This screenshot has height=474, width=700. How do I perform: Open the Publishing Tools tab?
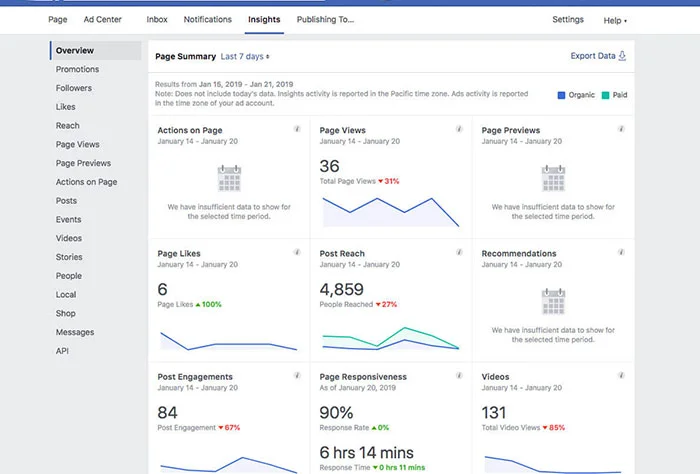325,20
